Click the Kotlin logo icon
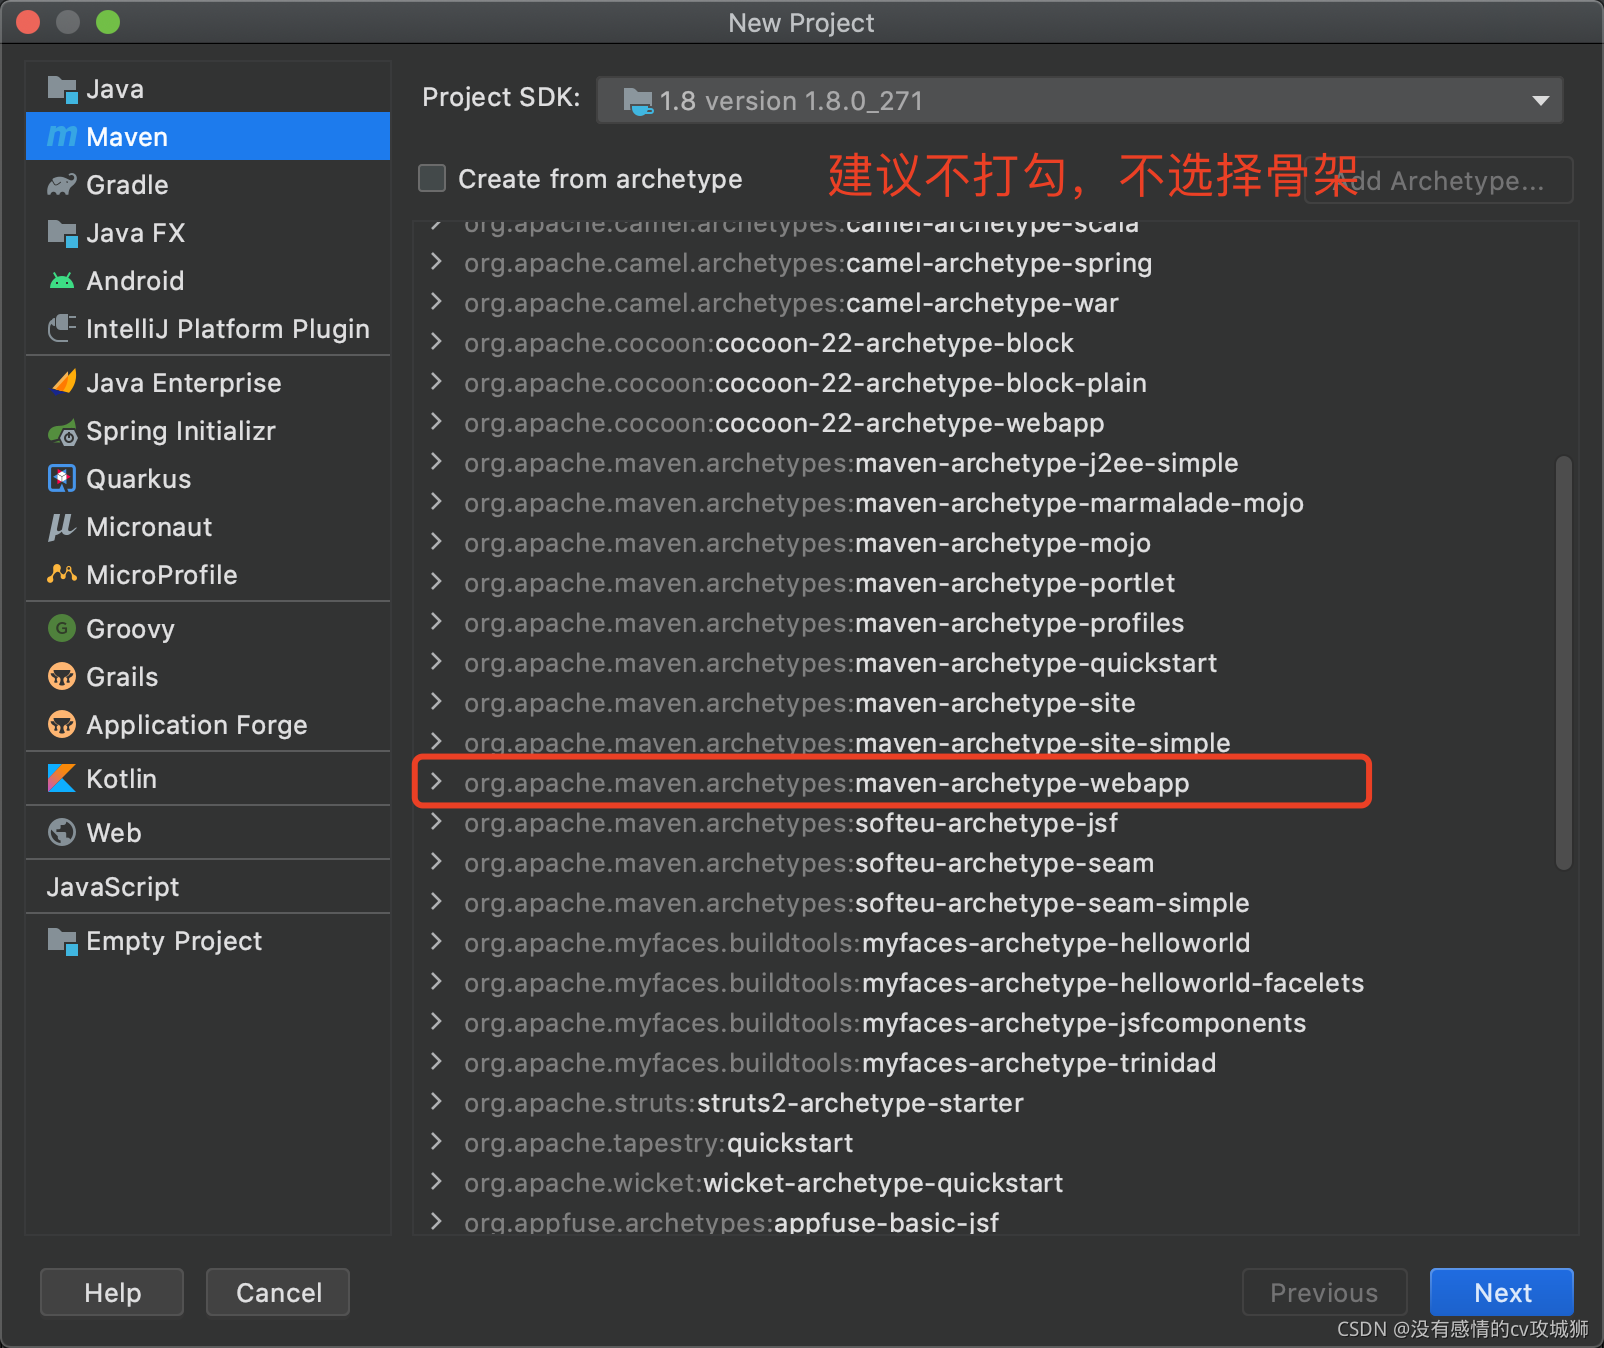 tap(62, 778)
